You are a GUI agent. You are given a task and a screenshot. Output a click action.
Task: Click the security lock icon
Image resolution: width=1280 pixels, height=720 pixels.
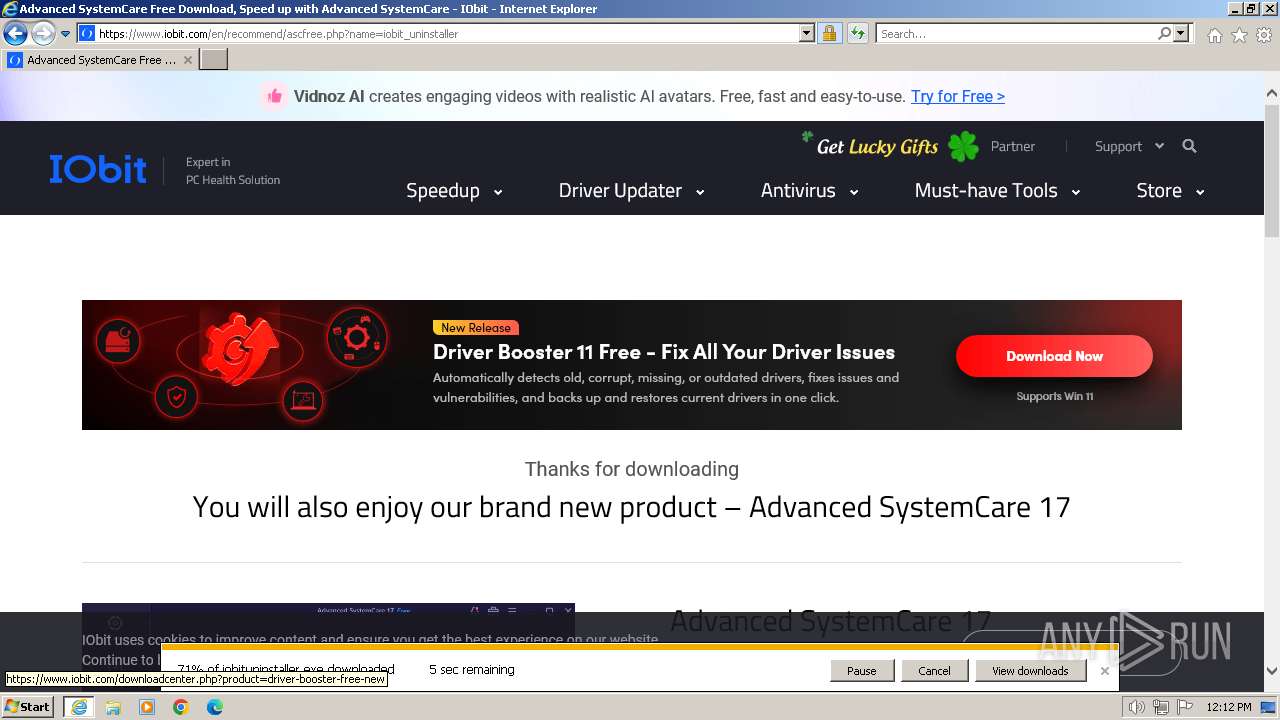[829, 33]
